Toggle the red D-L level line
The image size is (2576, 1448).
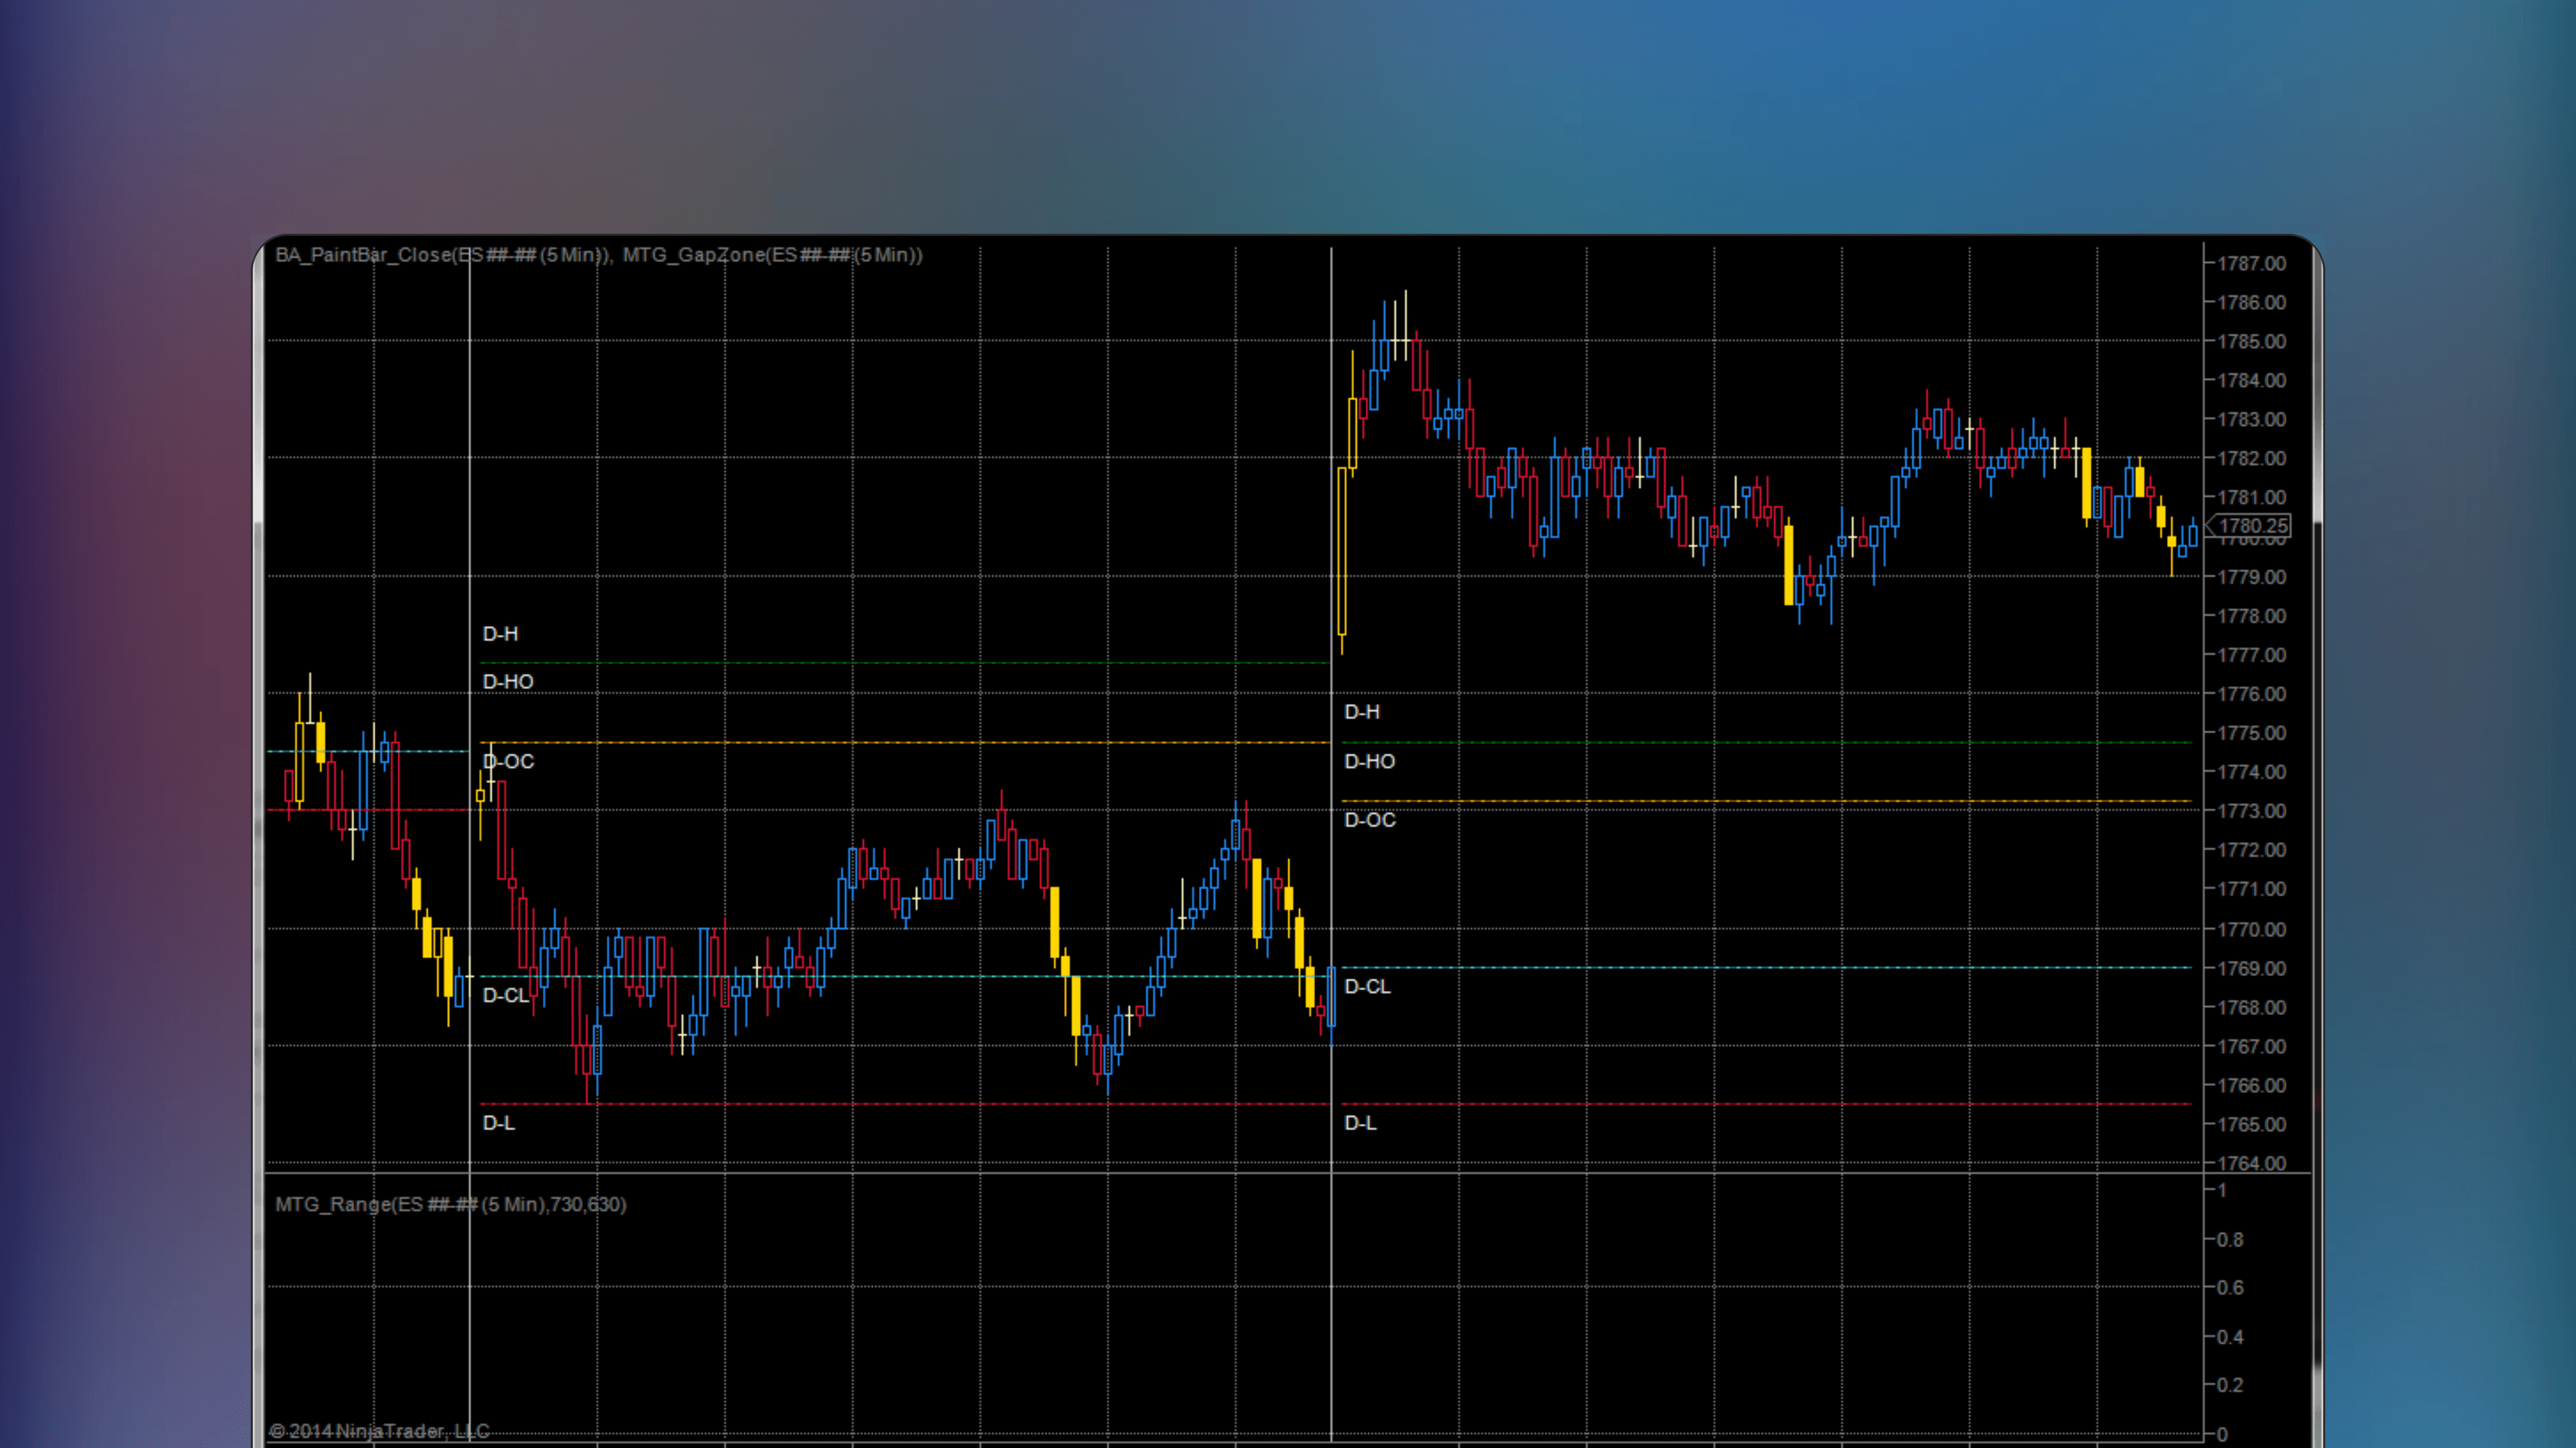(x=900, y=1103)
